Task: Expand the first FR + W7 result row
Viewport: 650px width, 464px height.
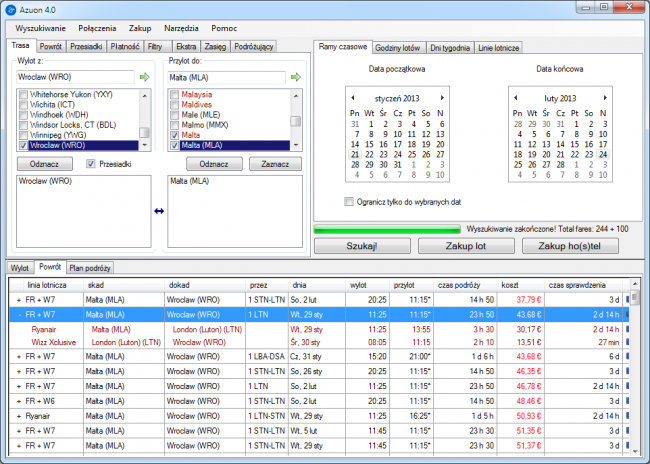Action: pos(20,299)
